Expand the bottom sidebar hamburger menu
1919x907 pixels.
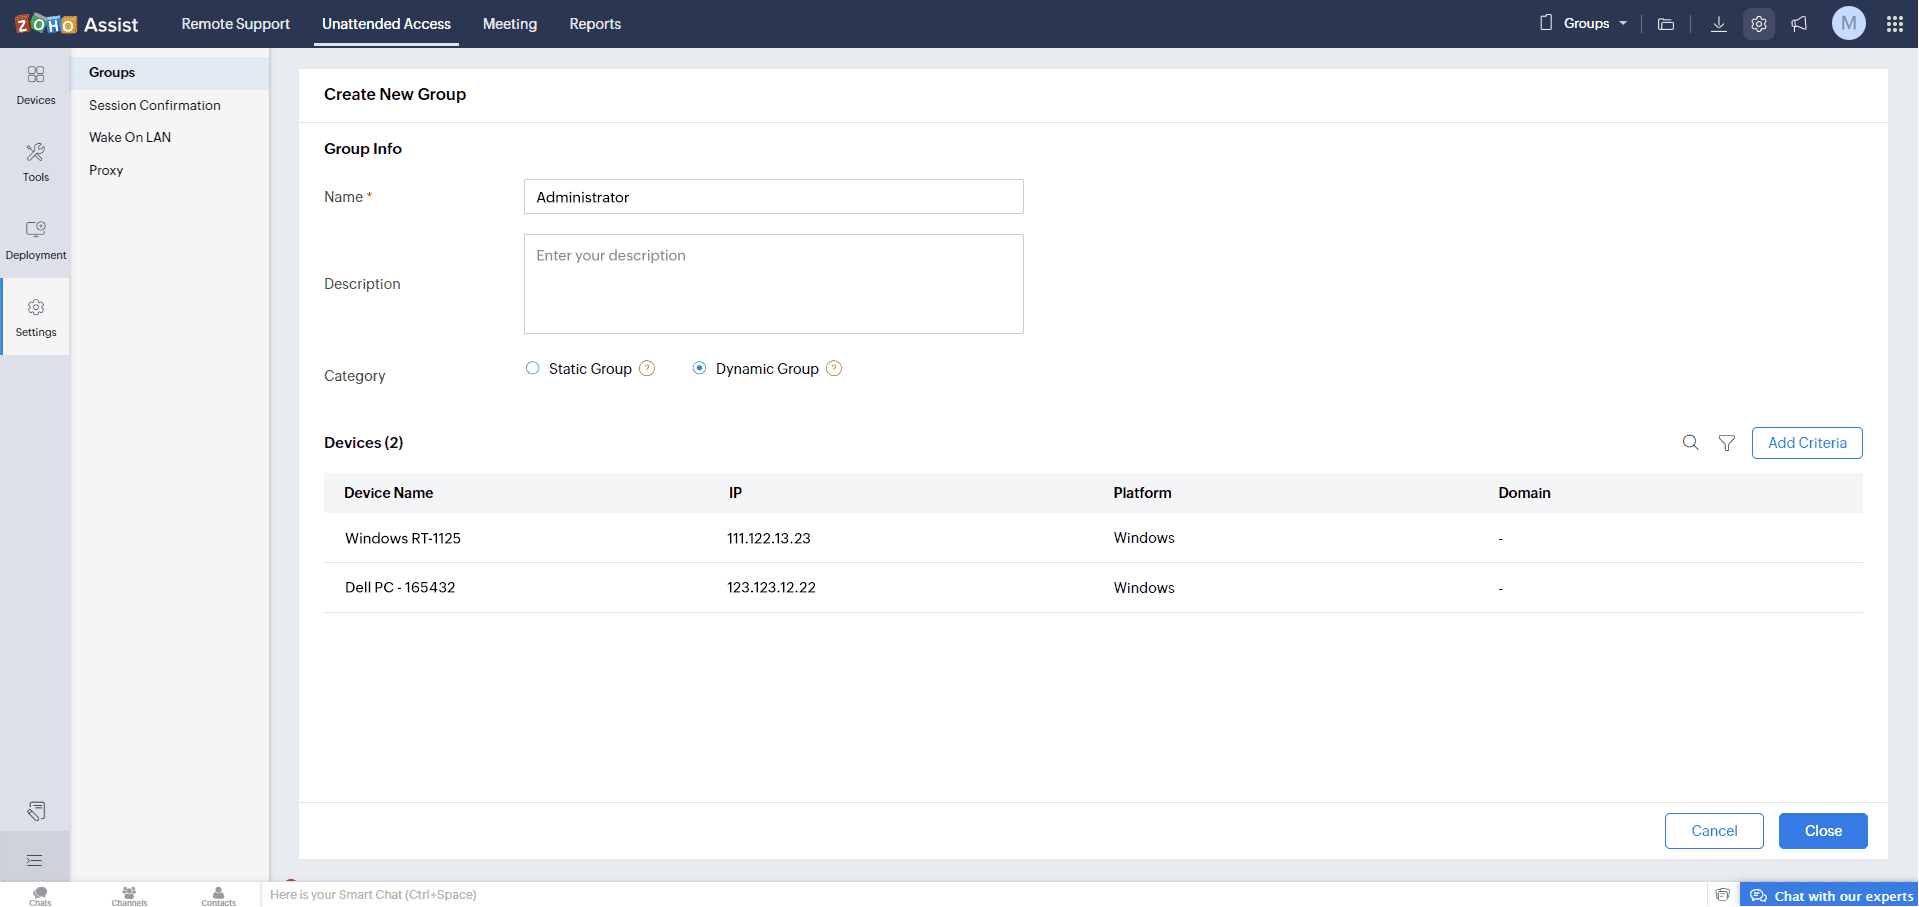coord(35,860)
